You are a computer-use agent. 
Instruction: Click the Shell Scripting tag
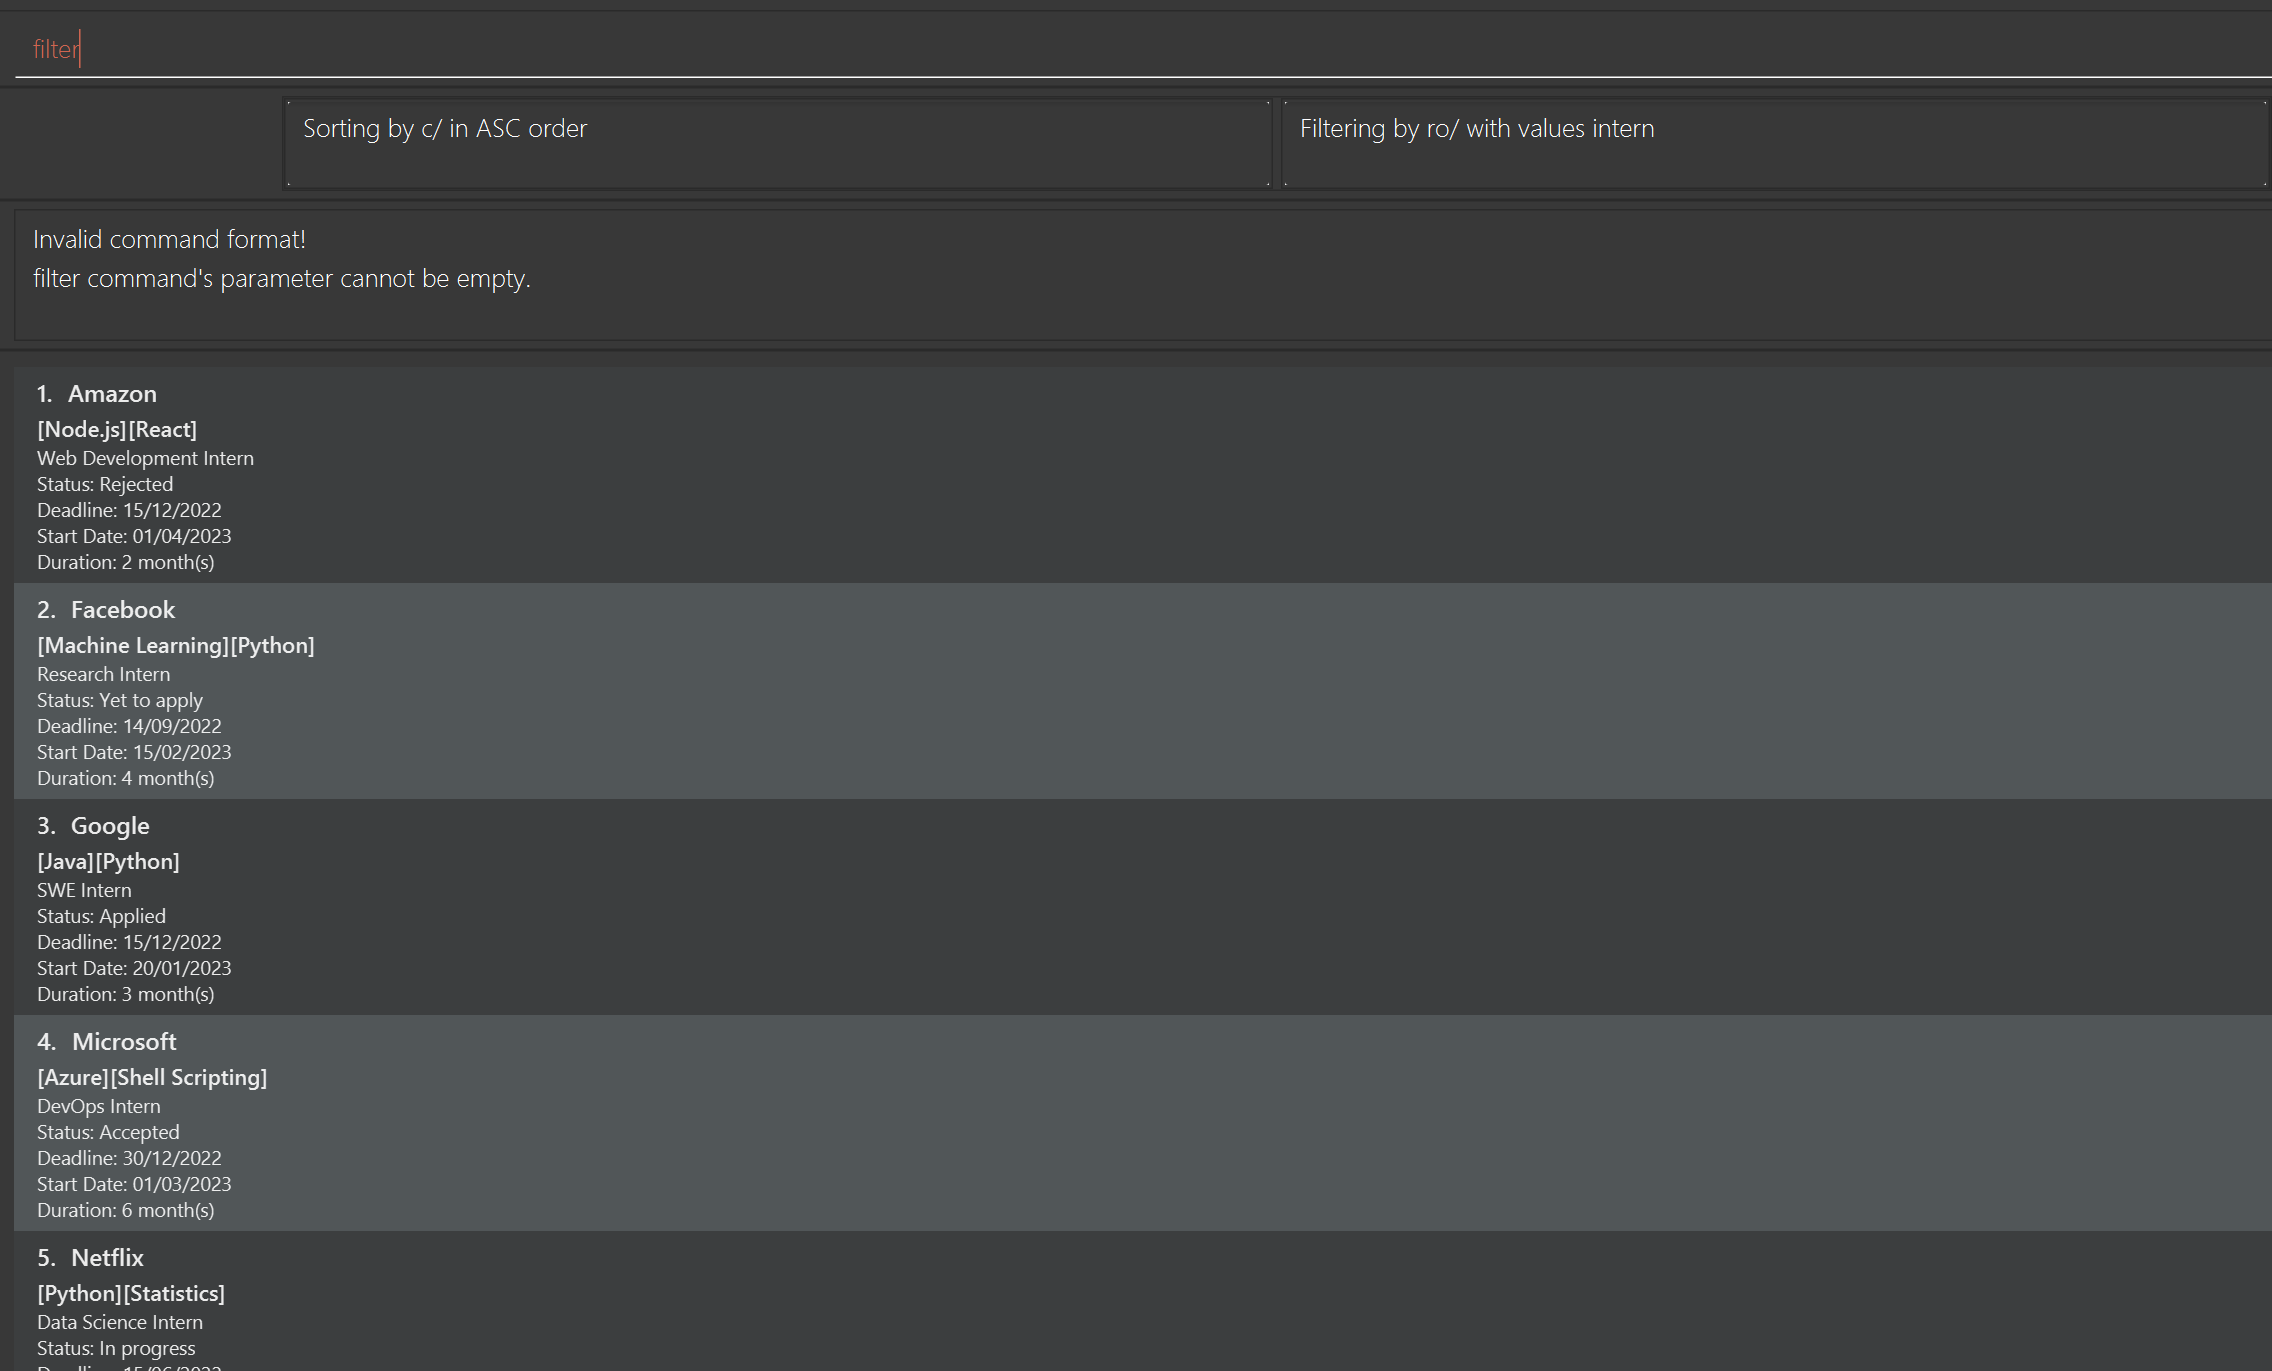point(189,1078)
